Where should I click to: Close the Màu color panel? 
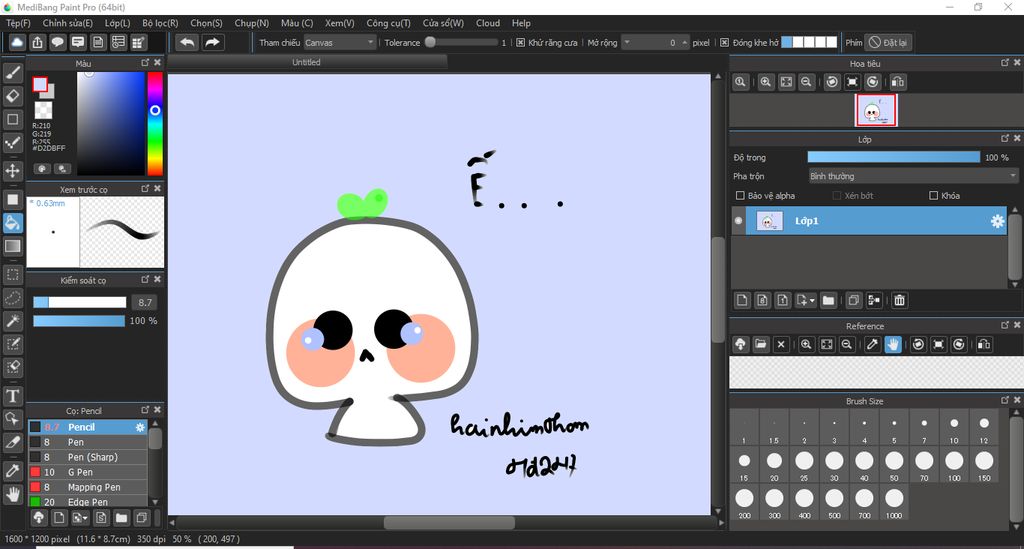pos(157,63)
